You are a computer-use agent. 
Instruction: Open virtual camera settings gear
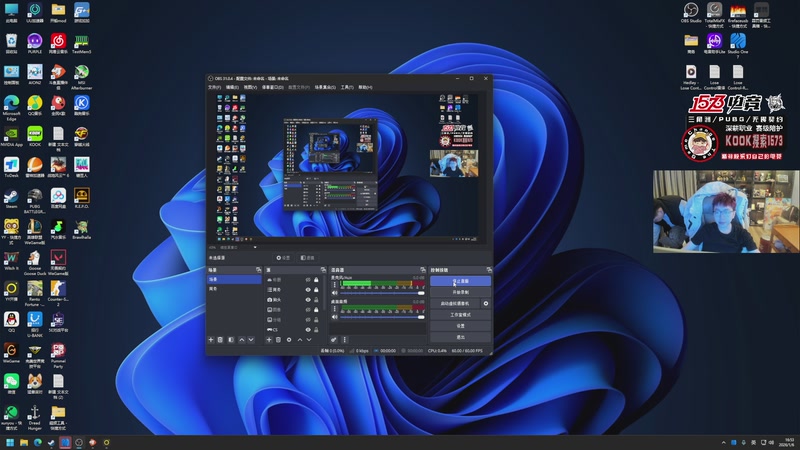point(486,304)
